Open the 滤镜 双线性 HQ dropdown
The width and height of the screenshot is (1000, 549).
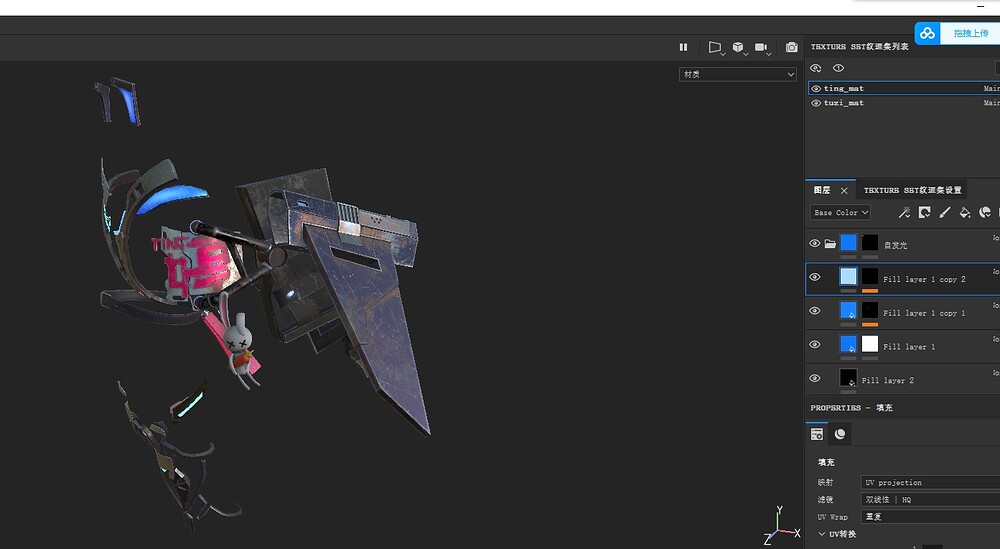[x=930, y=500]
